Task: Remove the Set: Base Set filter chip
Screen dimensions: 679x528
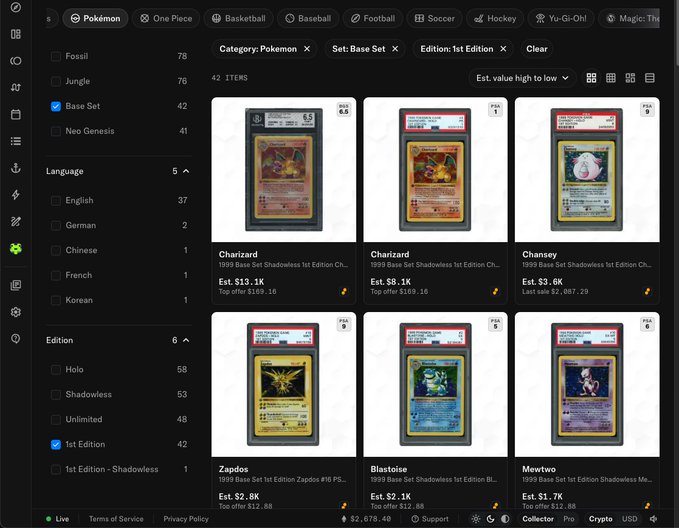Action: click(395, 49)
